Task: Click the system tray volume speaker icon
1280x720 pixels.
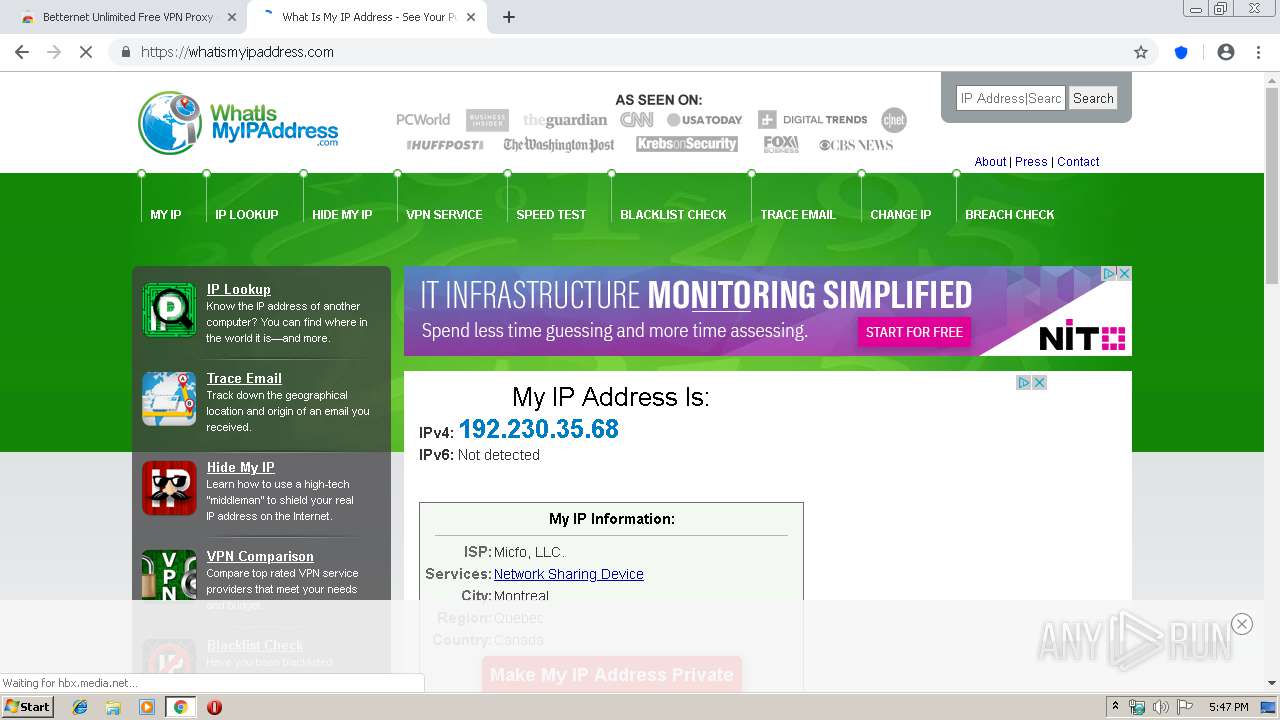Action: click(x=1160, y=707)
